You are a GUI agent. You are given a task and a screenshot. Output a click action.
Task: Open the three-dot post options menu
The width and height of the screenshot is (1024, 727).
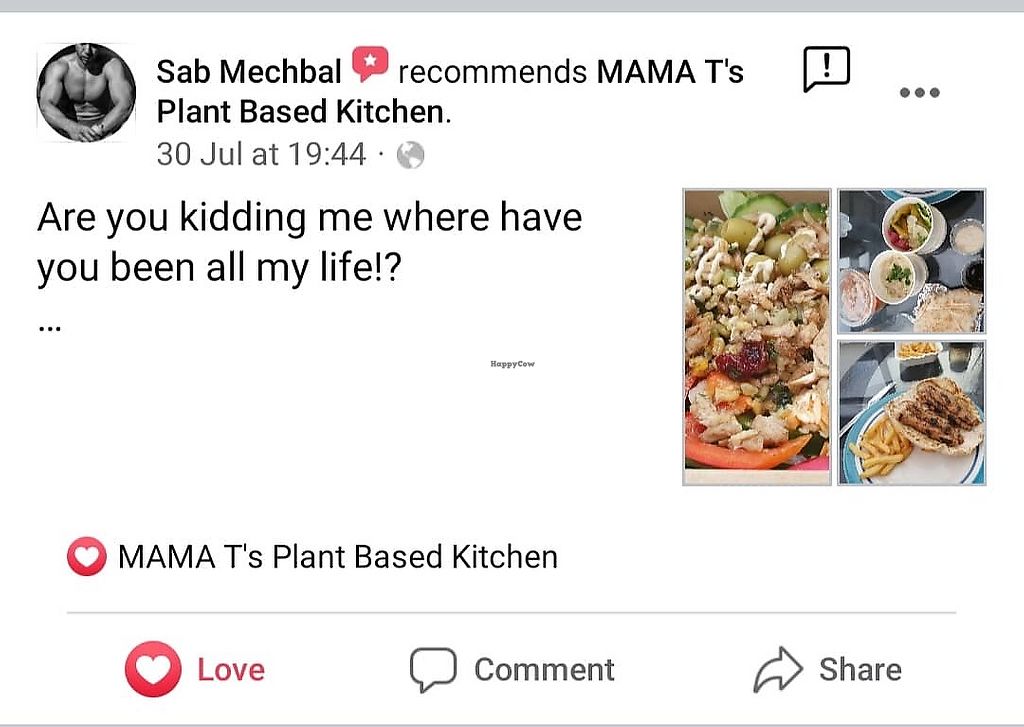pyautogui.click(x=919, y=93)
